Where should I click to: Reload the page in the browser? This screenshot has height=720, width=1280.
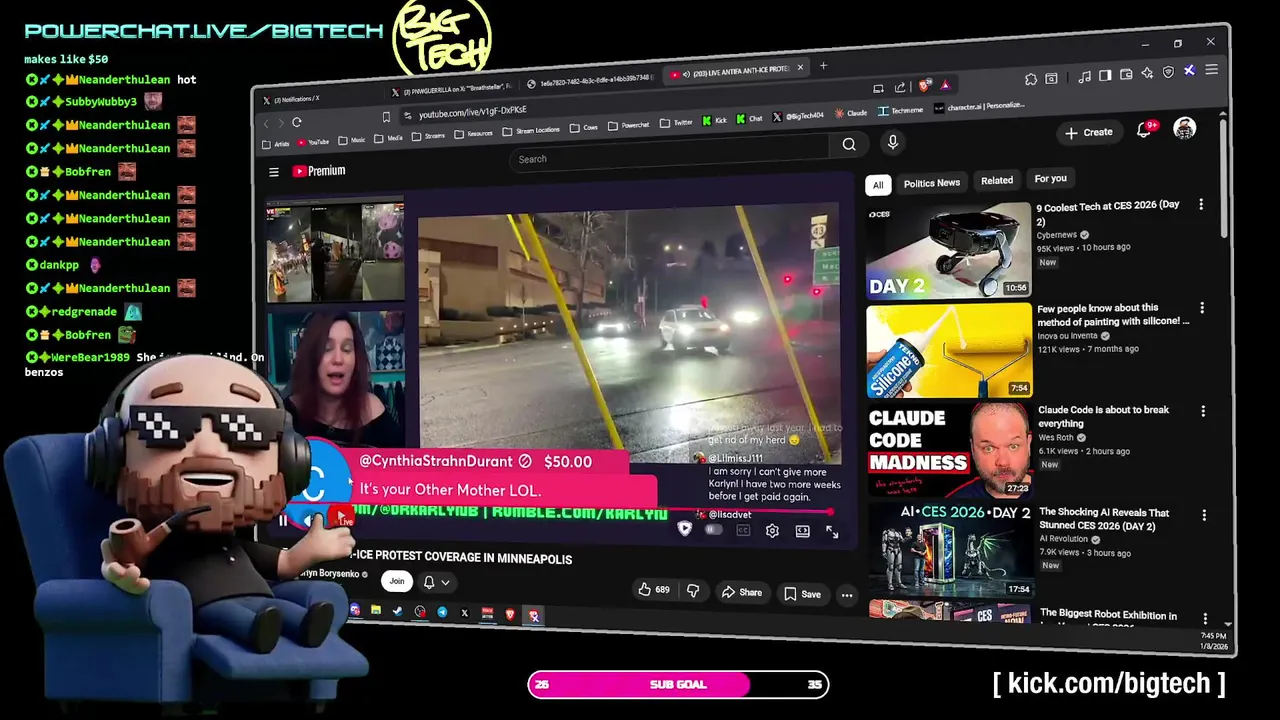tap(296, 122)
